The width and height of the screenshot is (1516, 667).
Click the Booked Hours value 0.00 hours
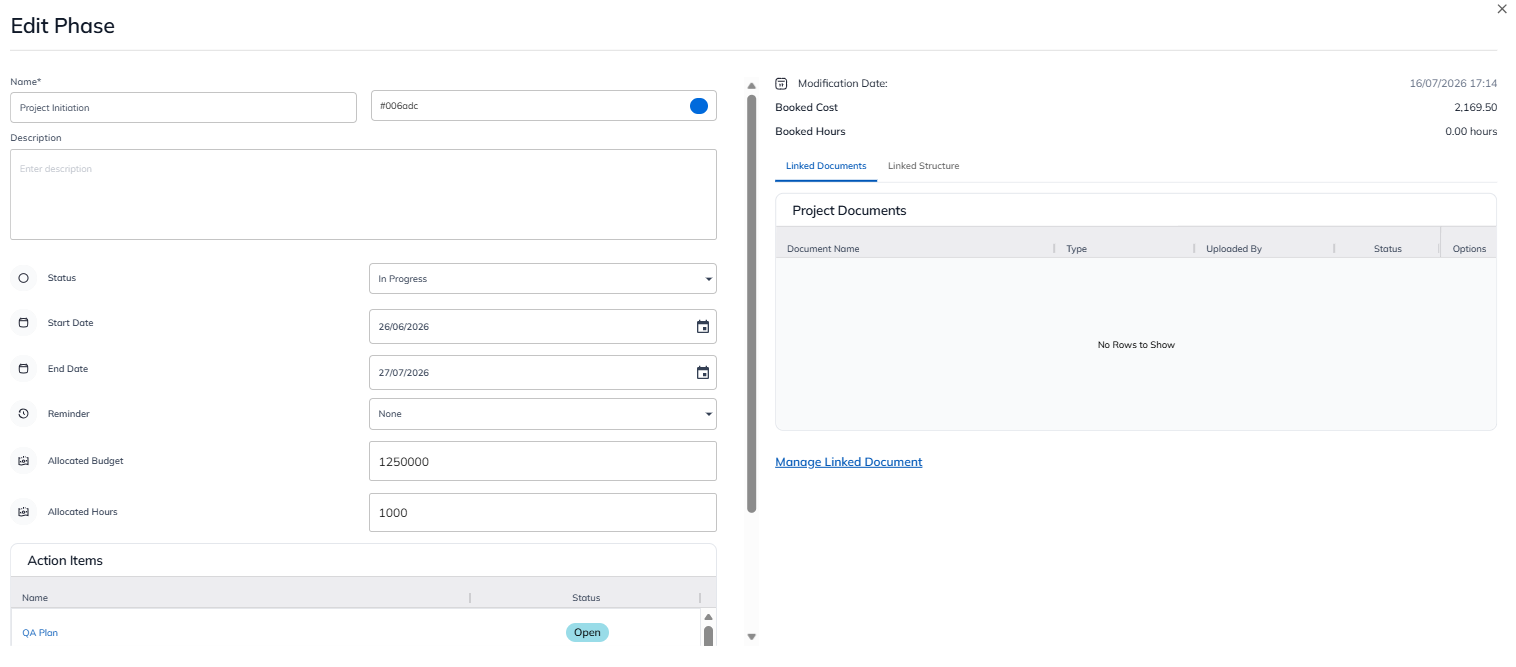[x=1471, y=131]
